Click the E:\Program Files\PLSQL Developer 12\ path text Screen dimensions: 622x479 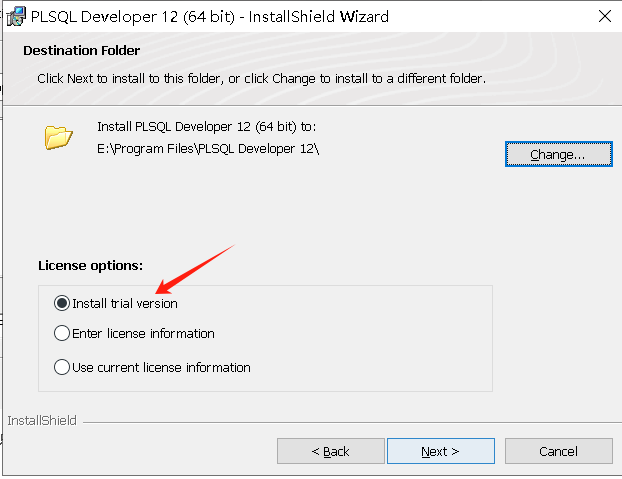pos(208,149)
